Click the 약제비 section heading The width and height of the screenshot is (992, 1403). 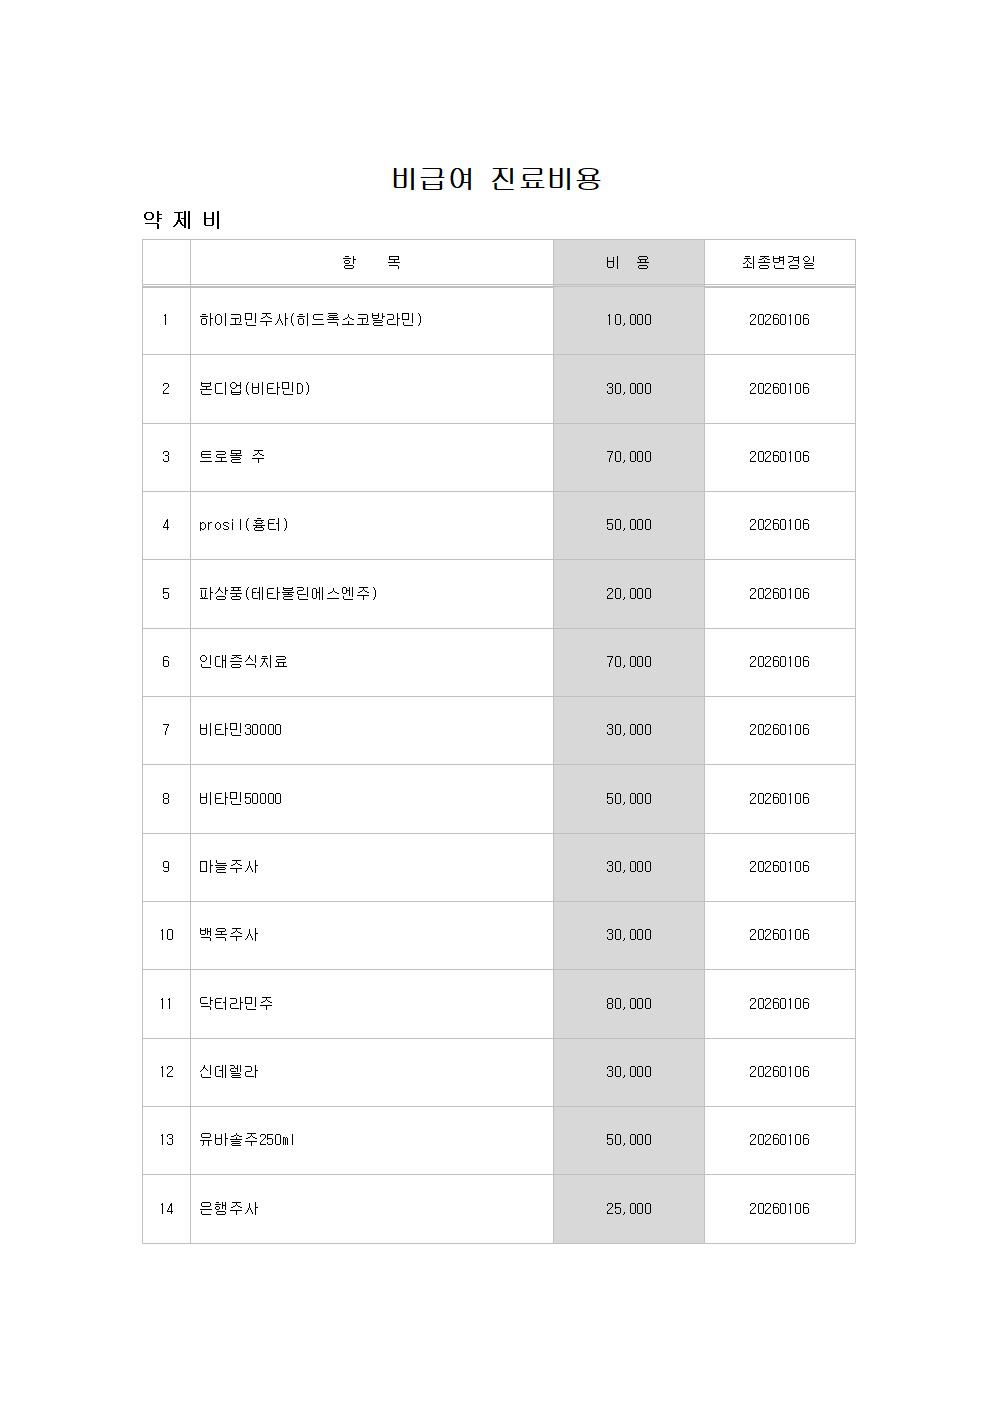coord(182,220)
